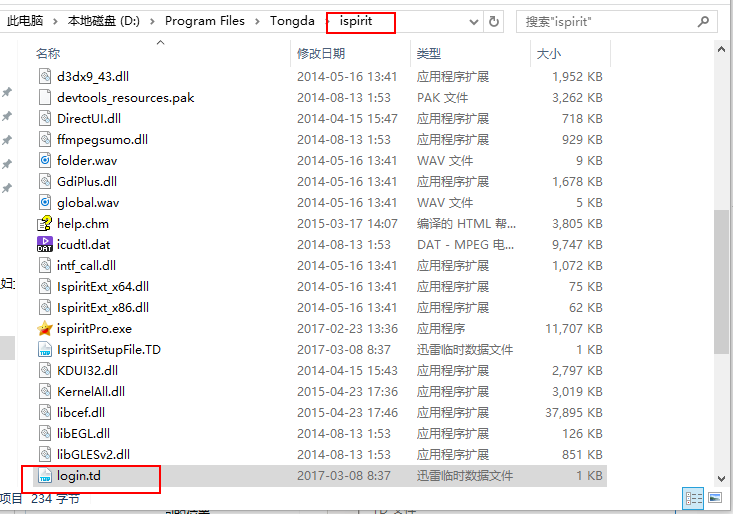
Task: Click the 11,707 KB size value
Action: [574, 328]
